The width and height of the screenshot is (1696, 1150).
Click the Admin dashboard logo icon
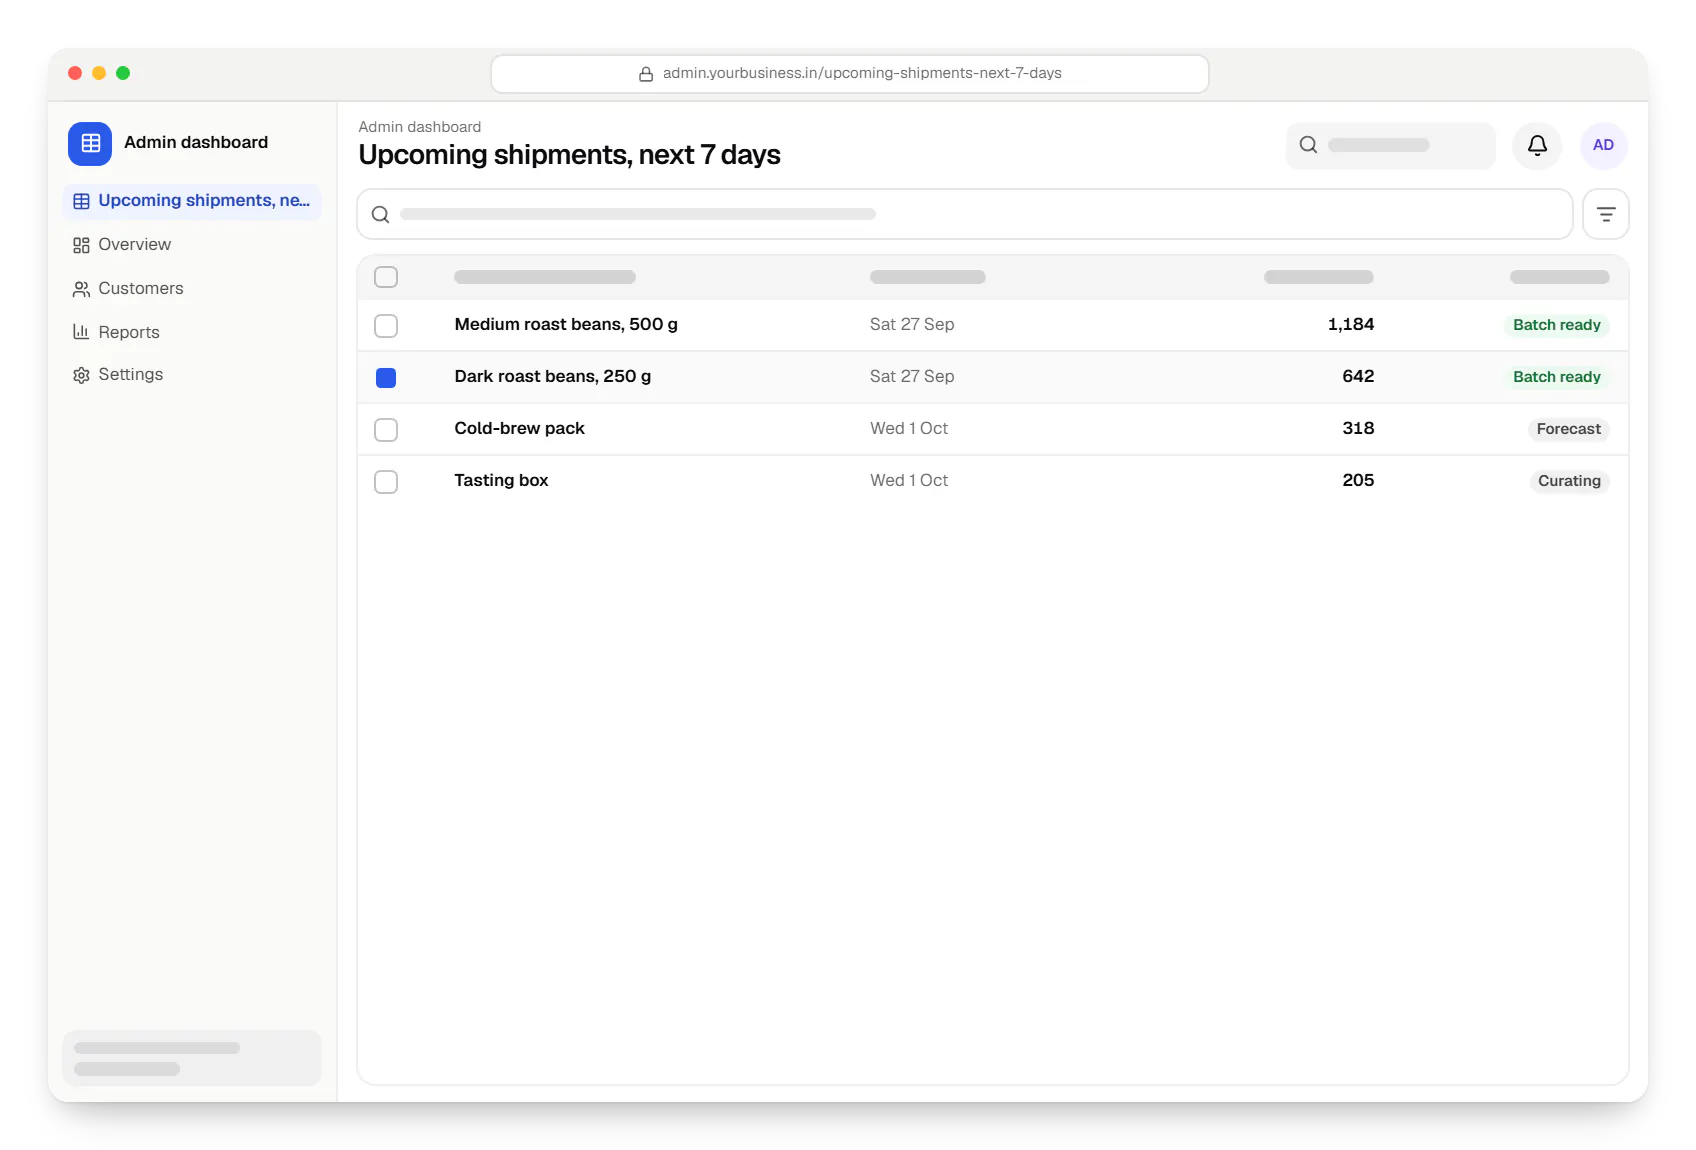90,143
